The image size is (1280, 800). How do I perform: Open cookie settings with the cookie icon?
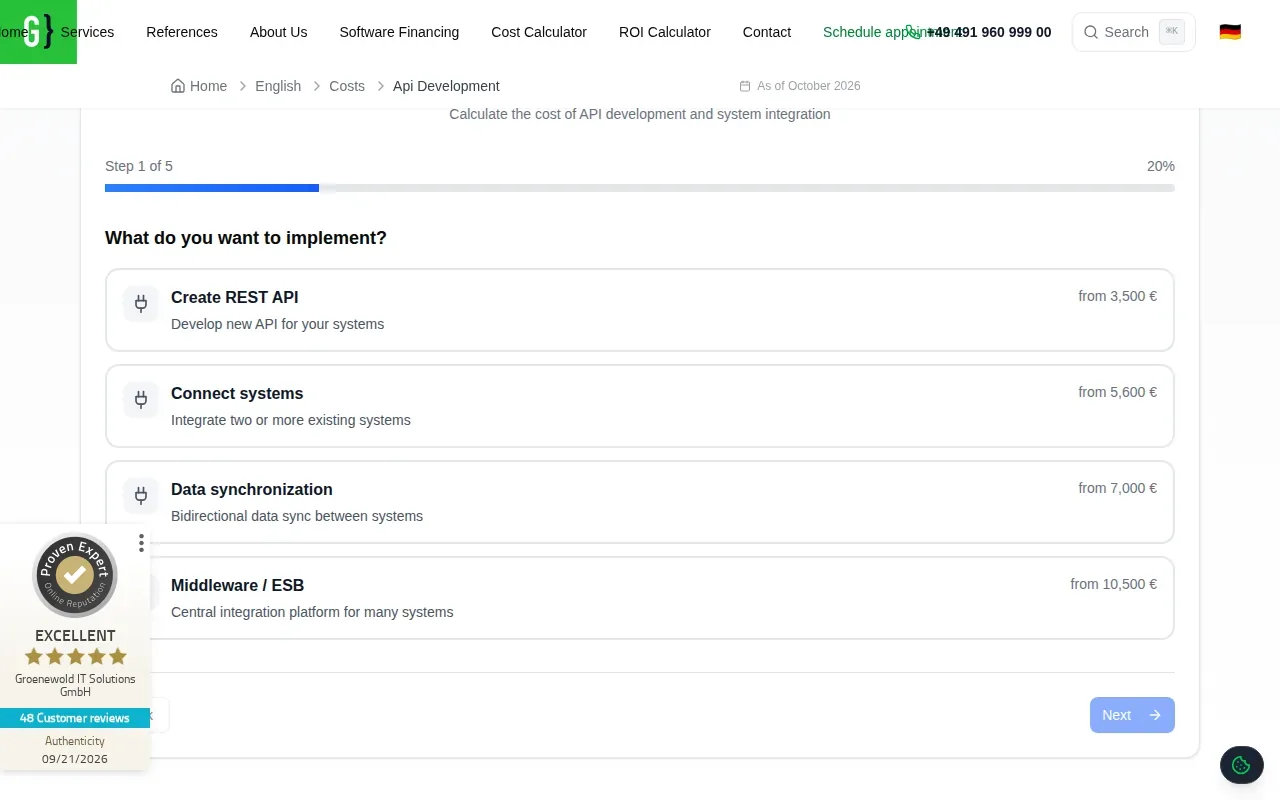[x=1241, y=765]
